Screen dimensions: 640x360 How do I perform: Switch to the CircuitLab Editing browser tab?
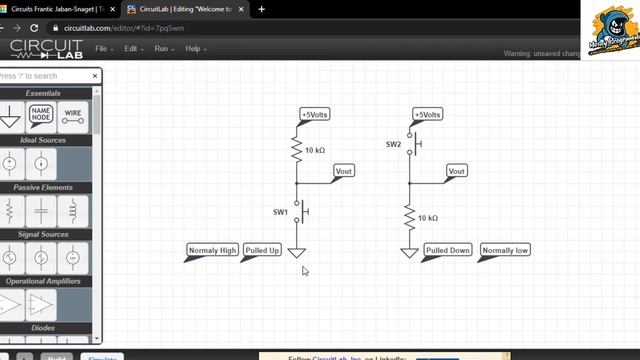(185, 9)
